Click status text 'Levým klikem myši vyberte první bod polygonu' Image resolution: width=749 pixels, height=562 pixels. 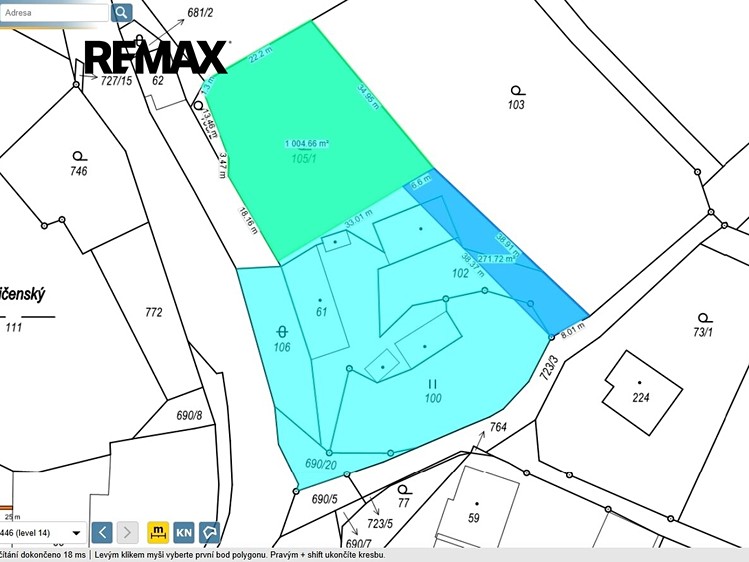click(183, 555)
